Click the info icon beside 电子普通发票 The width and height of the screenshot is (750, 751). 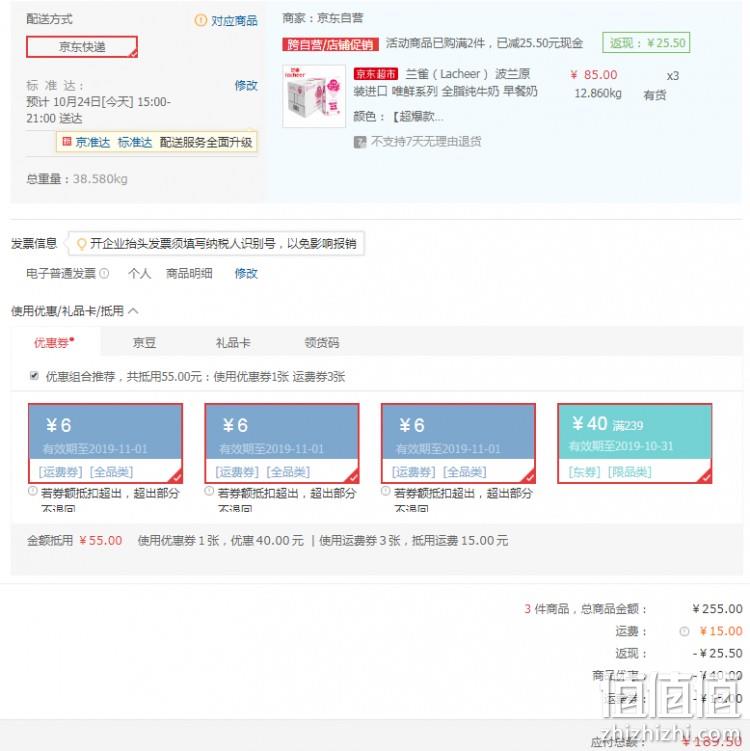point(104,273)
